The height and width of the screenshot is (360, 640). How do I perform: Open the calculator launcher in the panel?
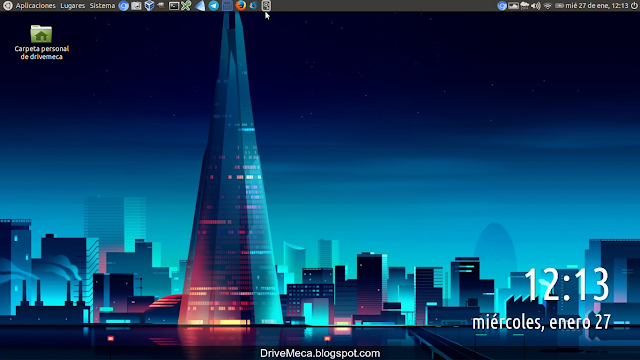coord(227,6)
